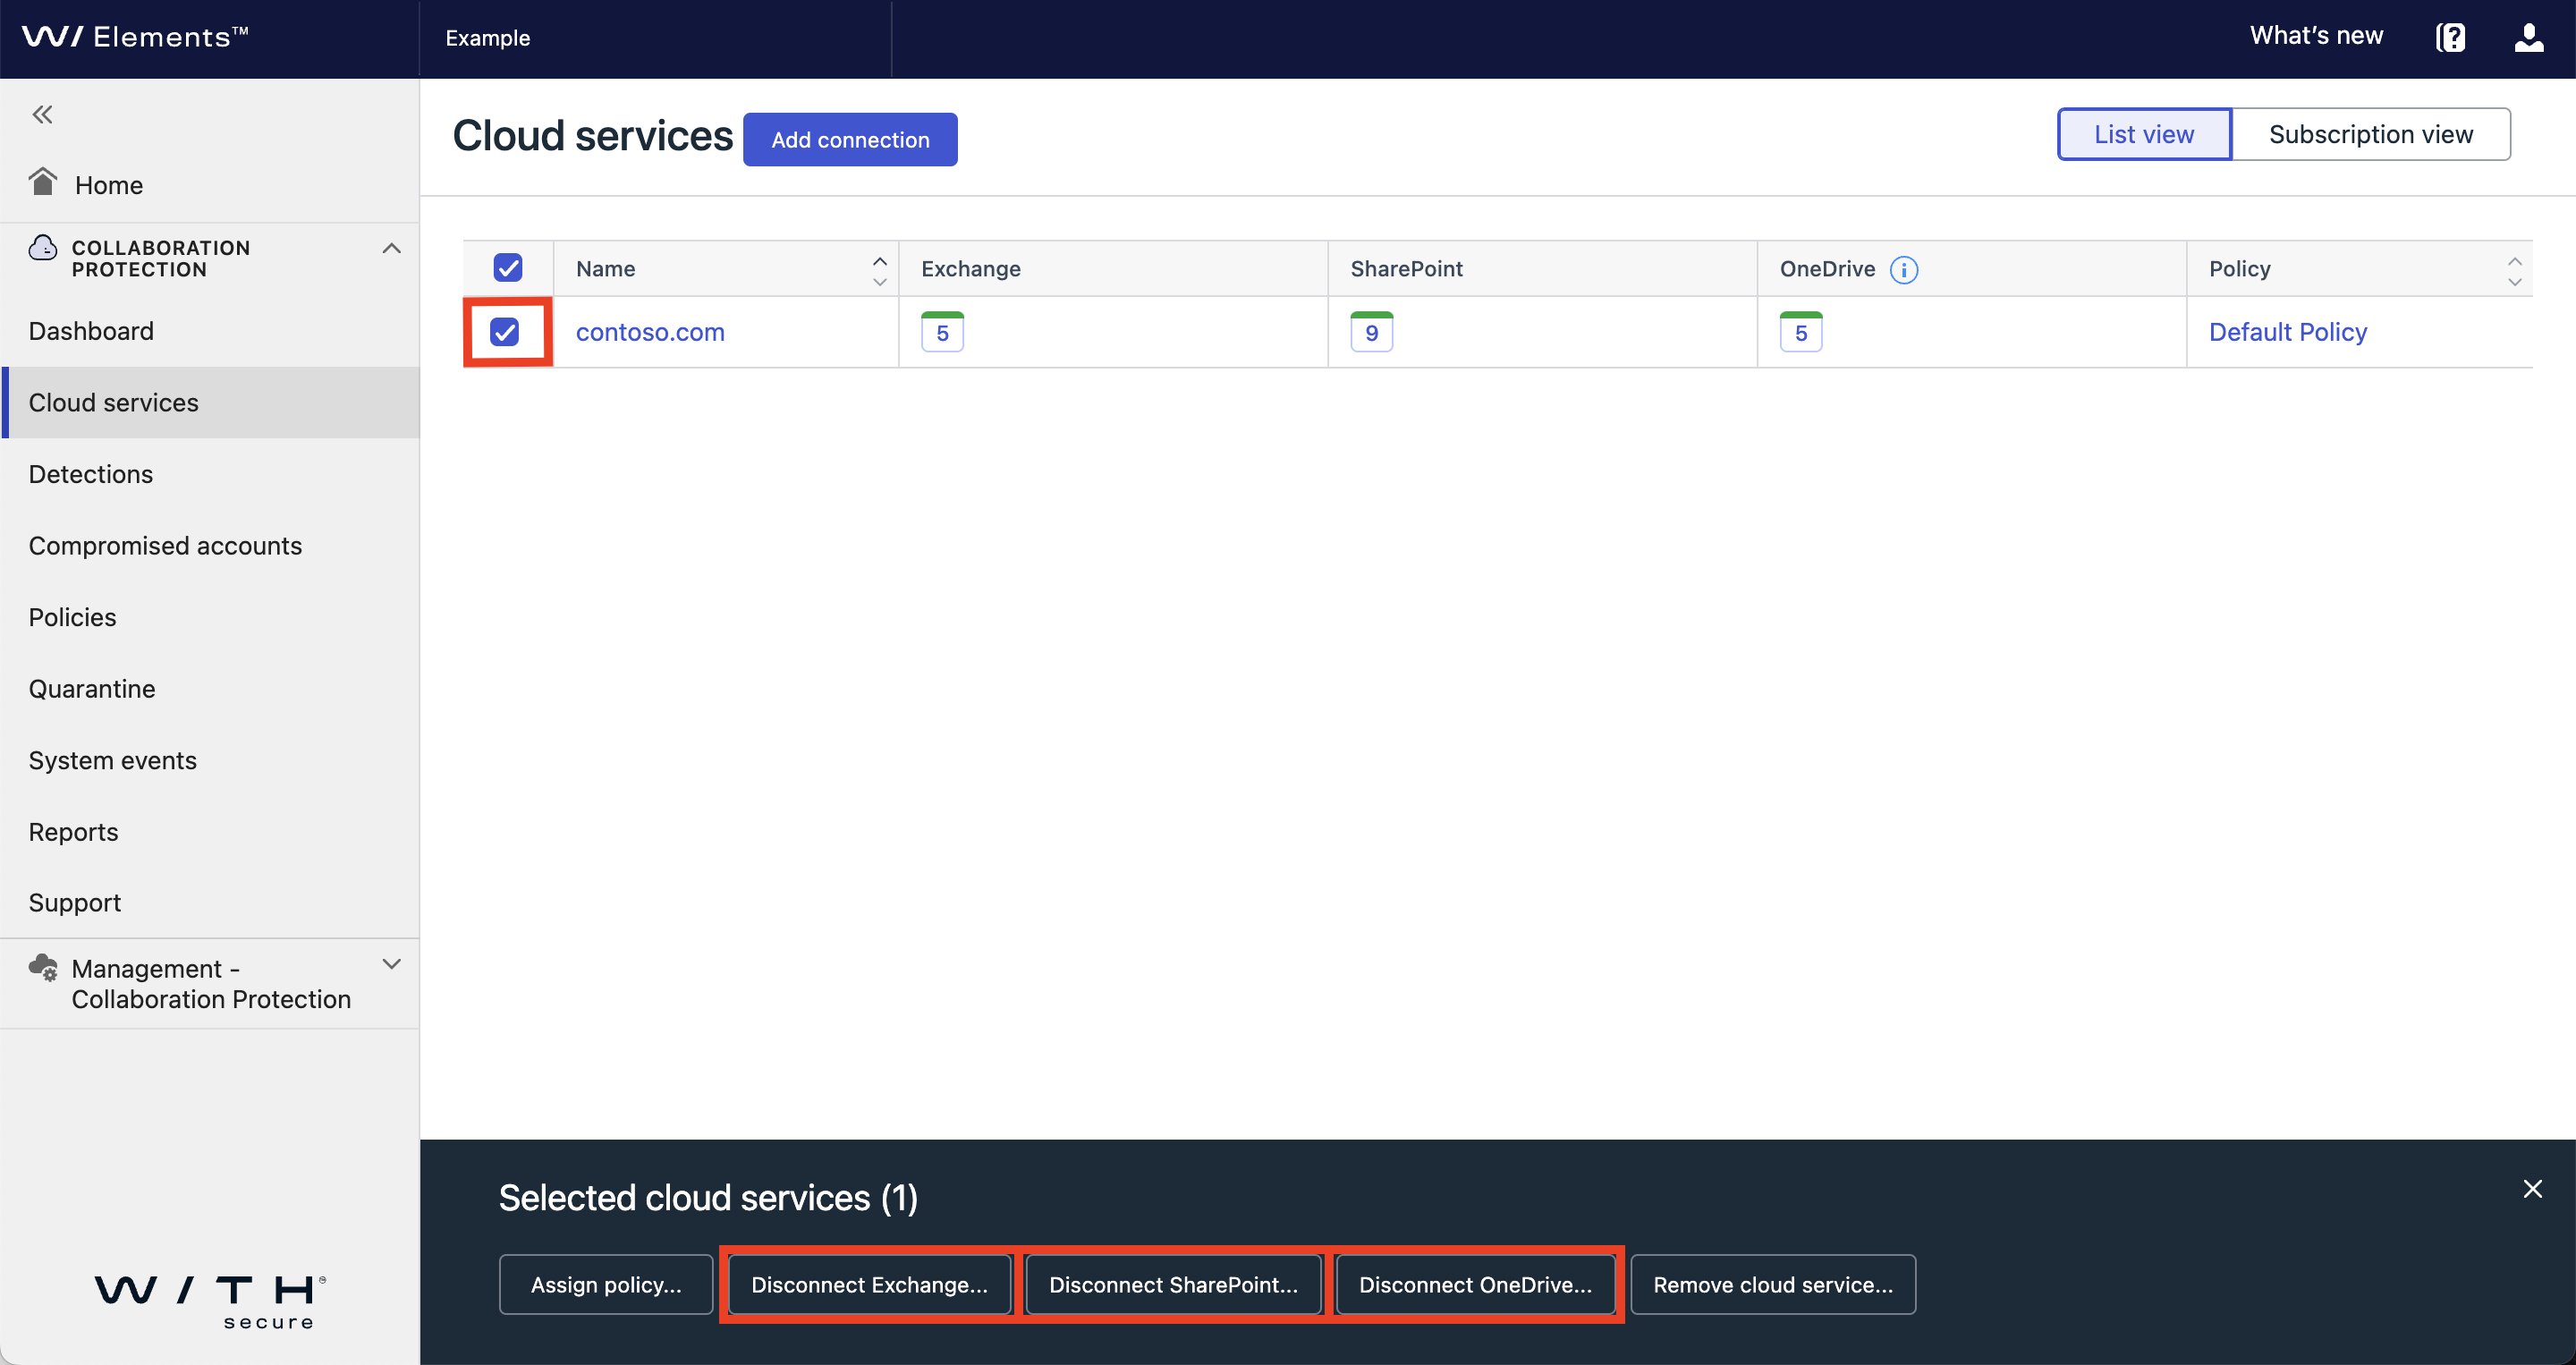This screenshot has width=2576, height=1365.
Task: Open Support page
Action: [x=210, y=903]
